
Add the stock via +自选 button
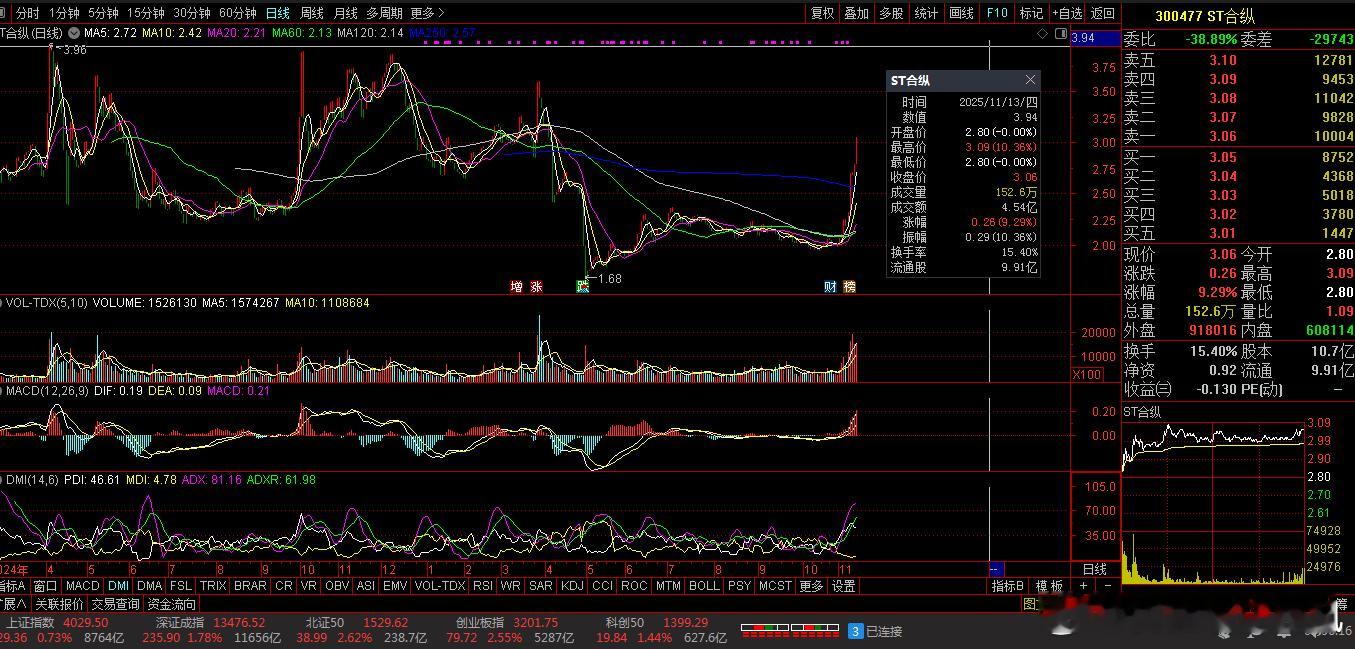(x=1066, y=13)
